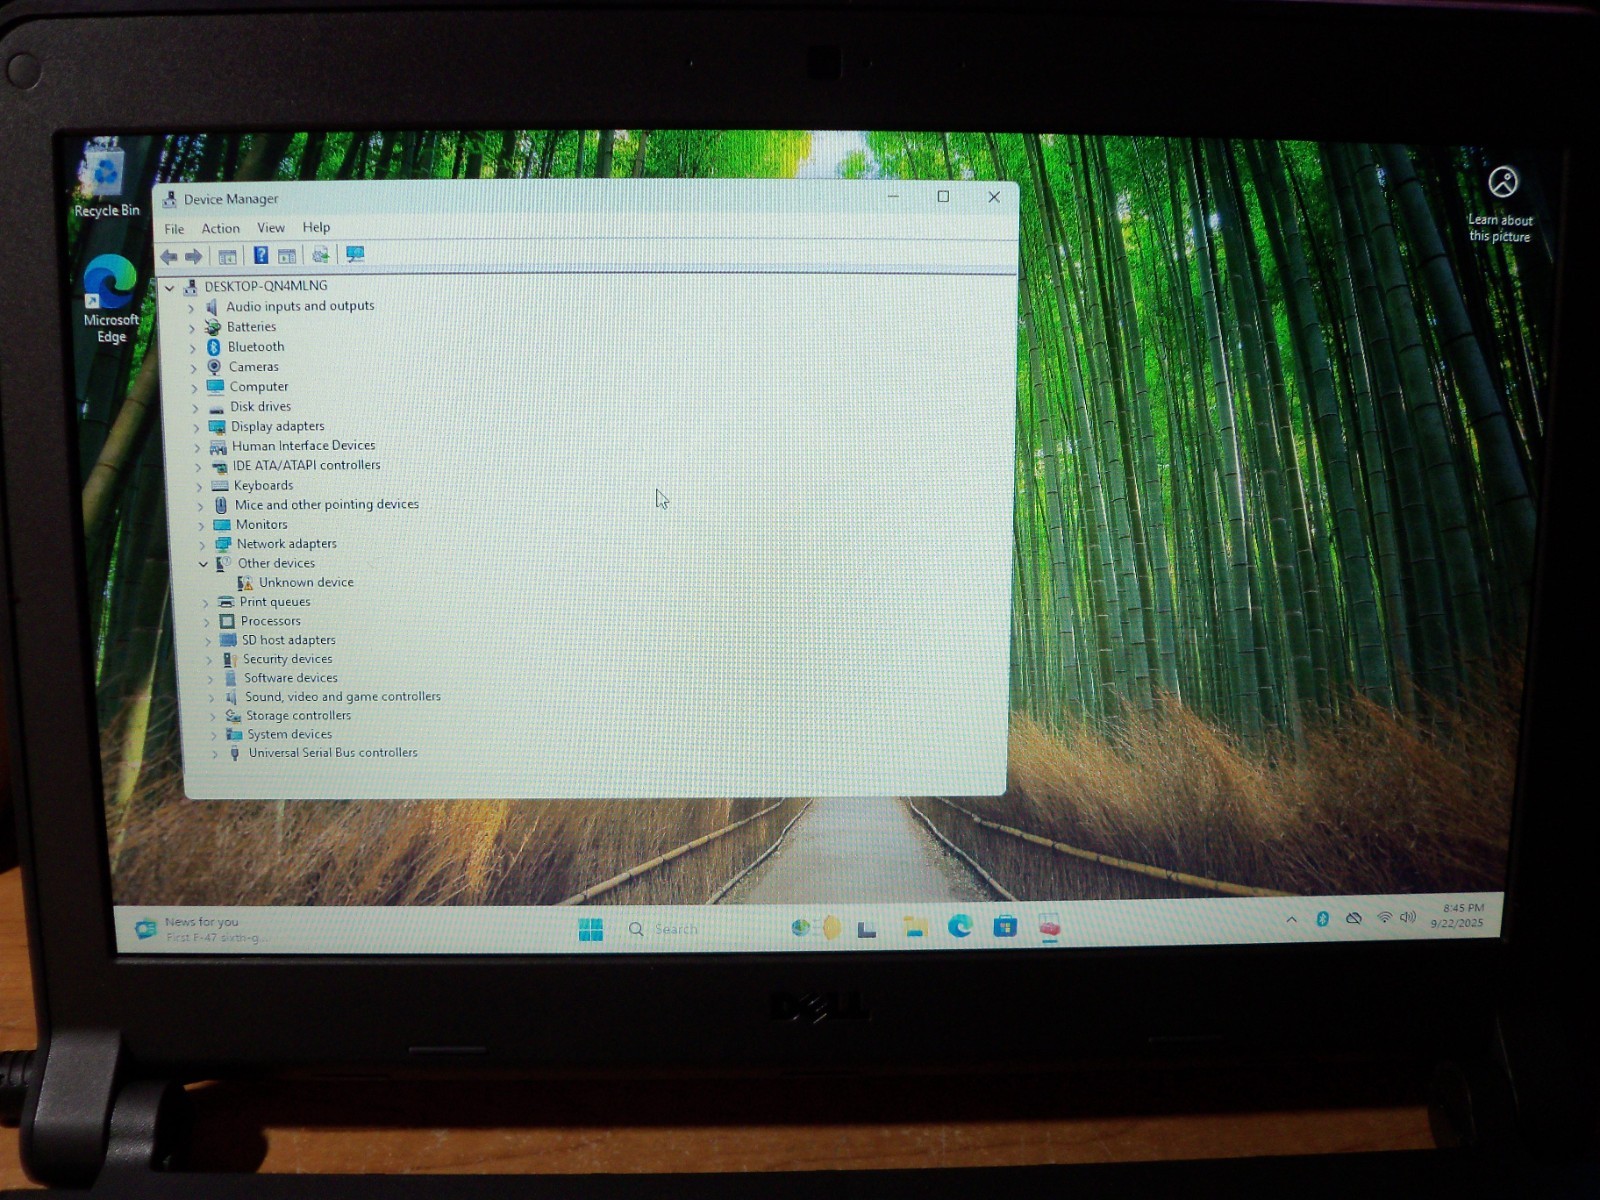Click the Show/Hide Action Pane toolbar icon
1600x1200 pixels.
287,256
